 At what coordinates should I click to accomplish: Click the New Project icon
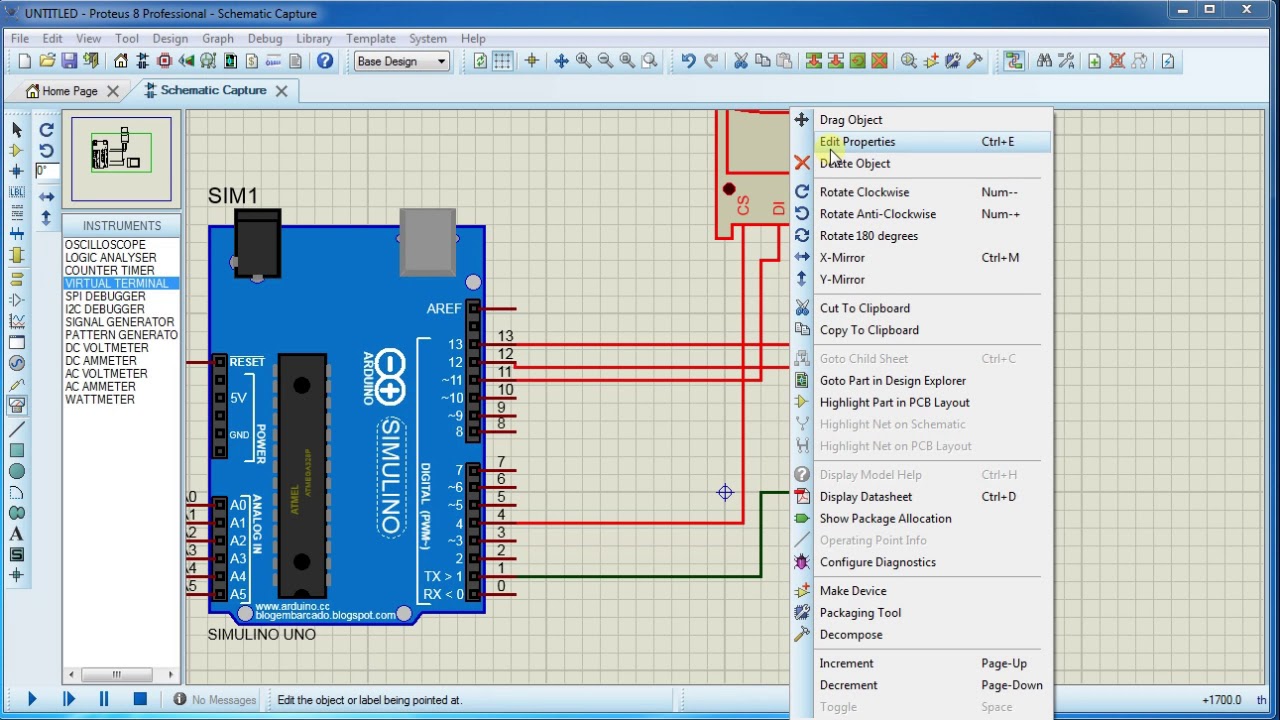pyautogui.click(x=25, y=61)
